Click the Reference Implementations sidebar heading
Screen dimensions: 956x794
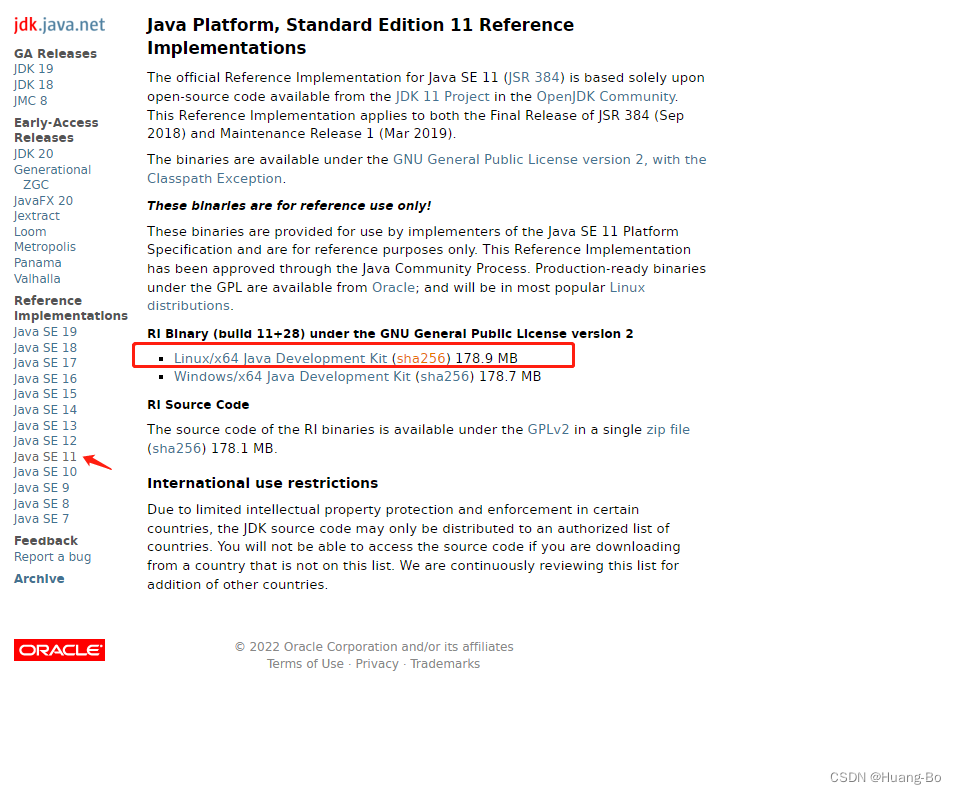pos(71,308)
